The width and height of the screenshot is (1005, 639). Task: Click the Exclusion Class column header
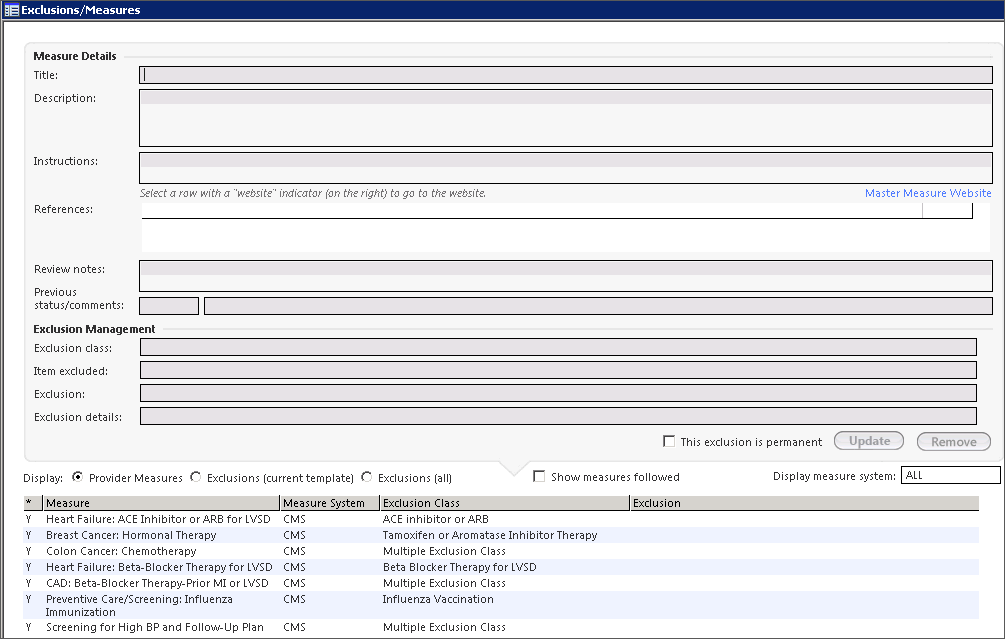[503, 503]
